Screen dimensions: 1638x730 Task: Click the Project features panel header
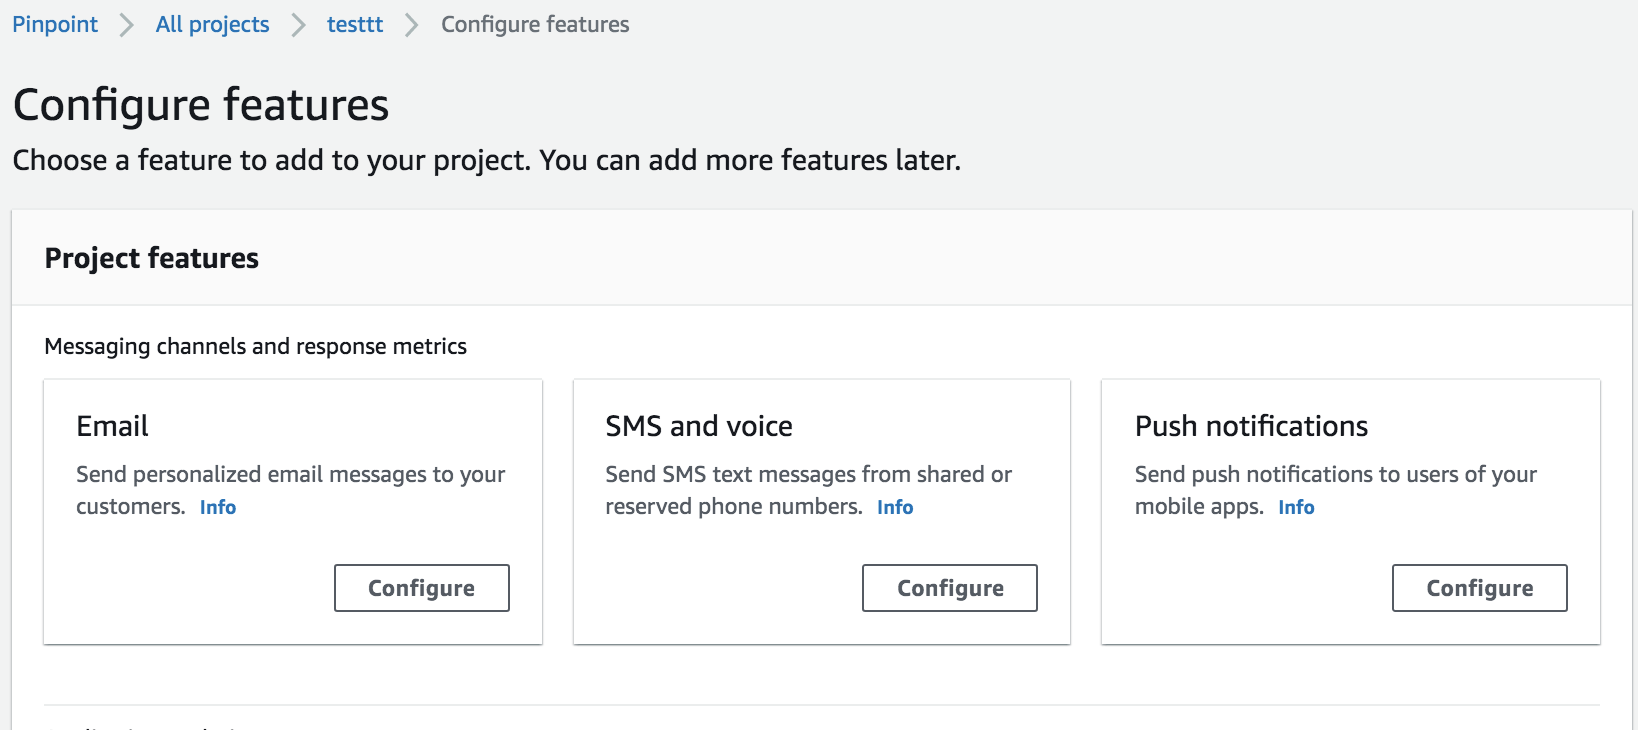pos(151,258)
